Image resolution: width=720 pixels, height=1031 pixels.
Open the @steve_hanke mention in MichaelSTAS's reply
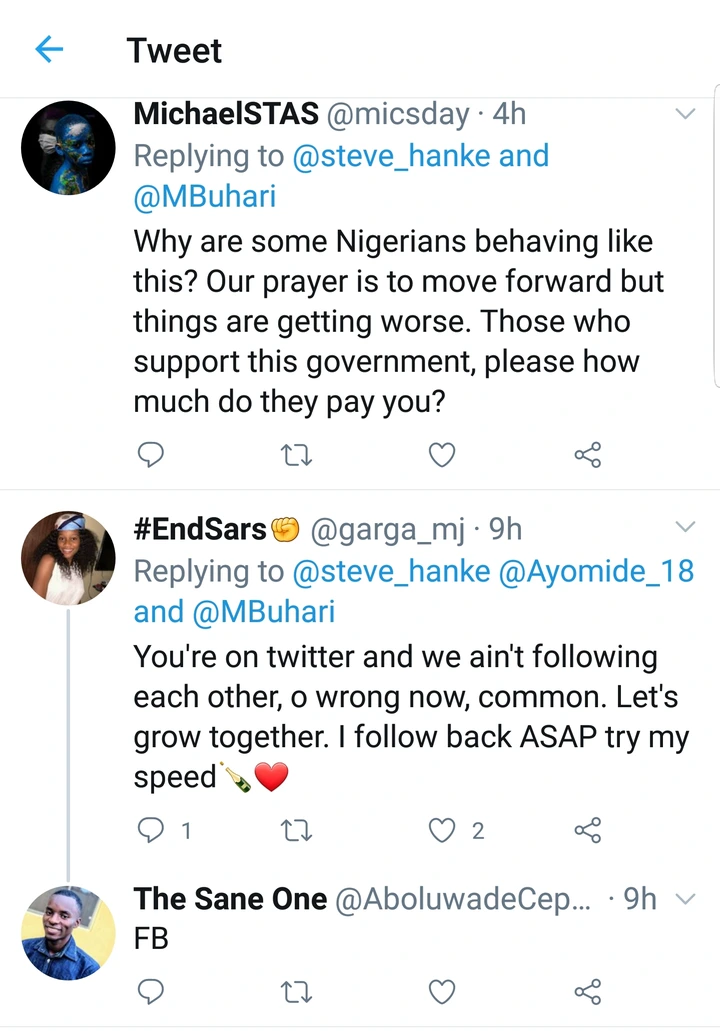391,156
